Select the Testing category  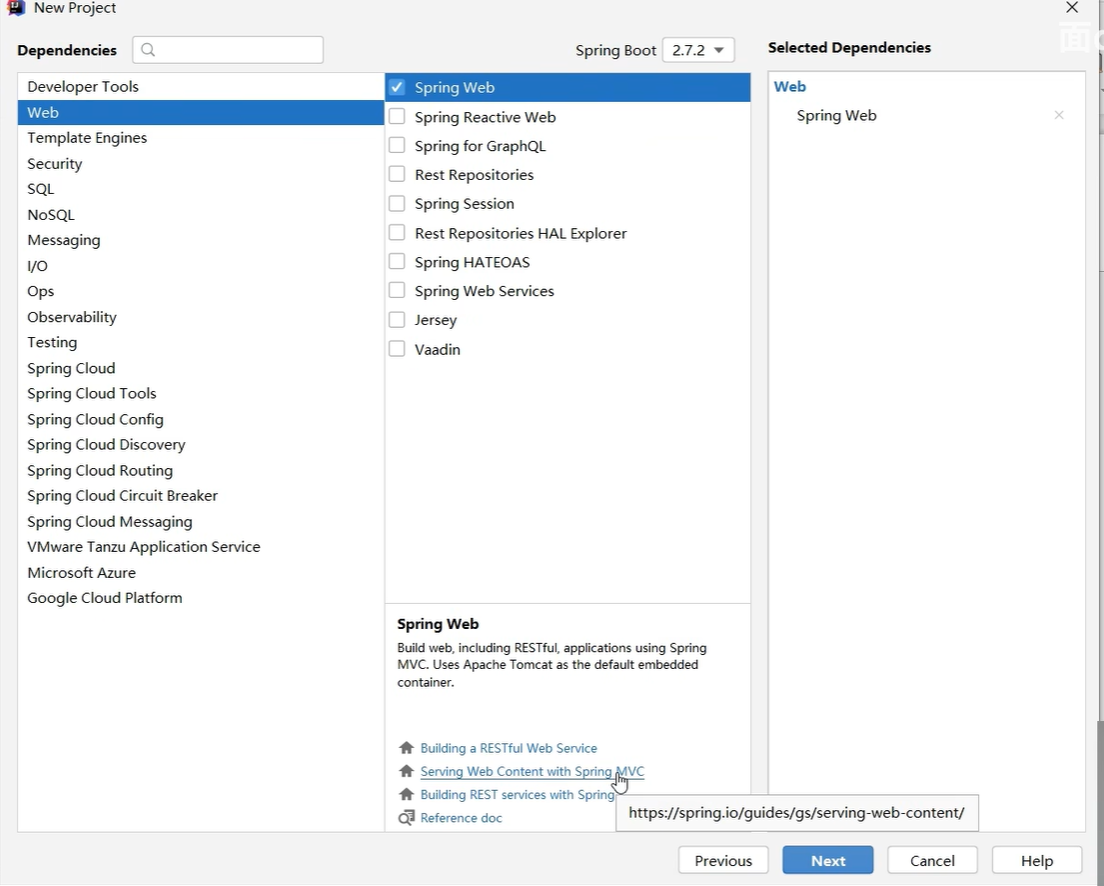(x=201, y=342)
